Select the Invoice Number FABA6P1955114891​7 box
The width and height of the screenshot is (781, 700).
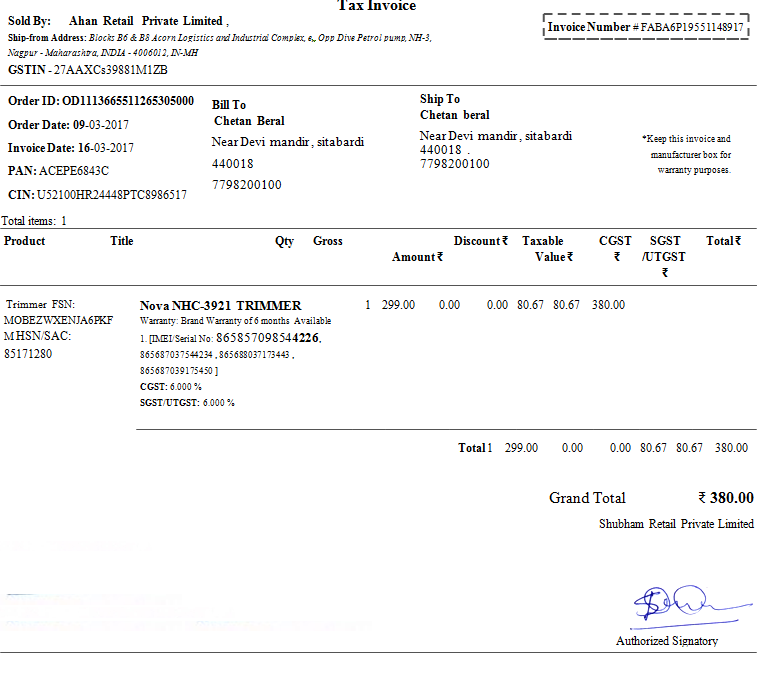pyautogui.click(x=646, y=27)
